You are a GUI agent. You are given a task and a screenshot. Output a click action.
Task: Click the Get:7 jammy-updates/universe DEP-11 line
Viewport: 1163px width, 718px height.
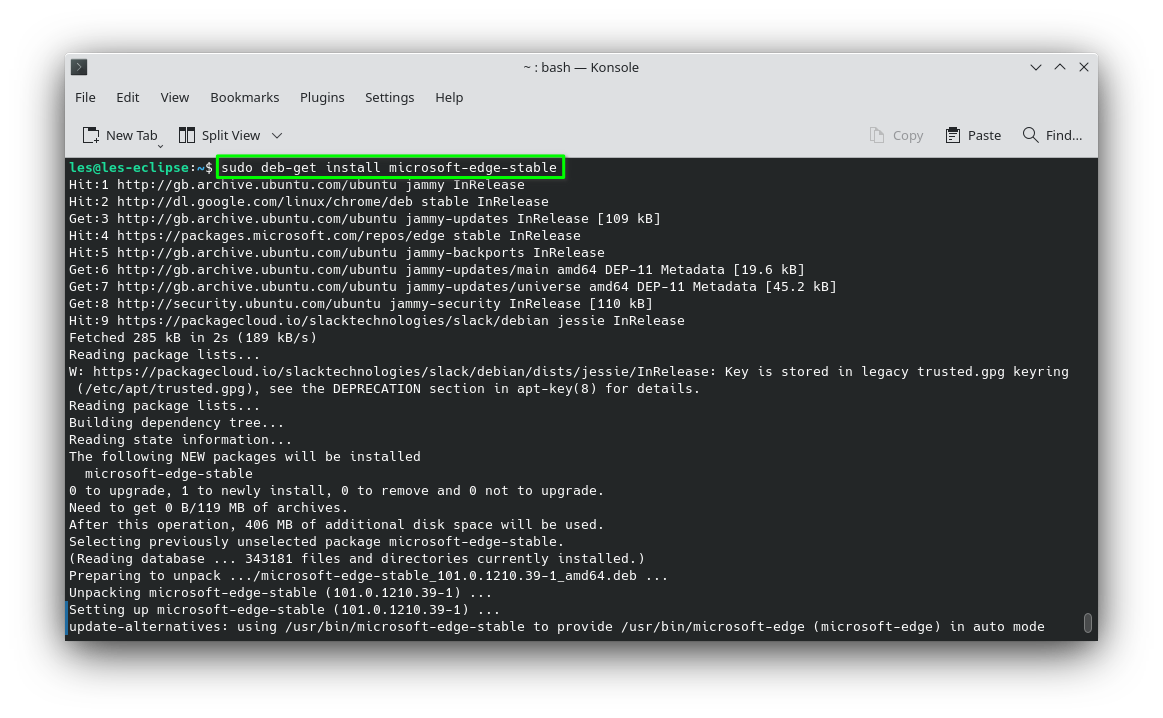(x=452, y=287)
